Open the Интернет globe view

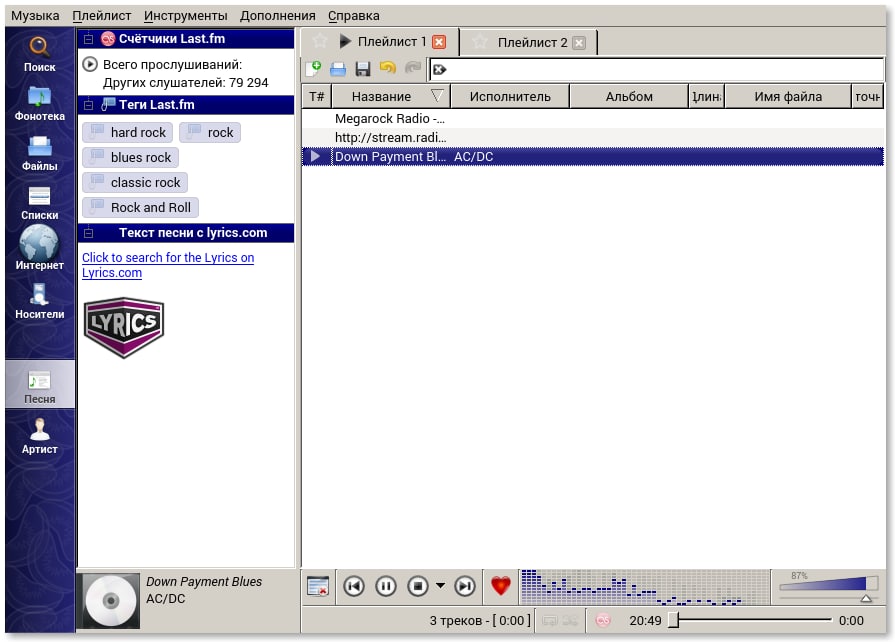pyautogui.click(x=39, y=248)
